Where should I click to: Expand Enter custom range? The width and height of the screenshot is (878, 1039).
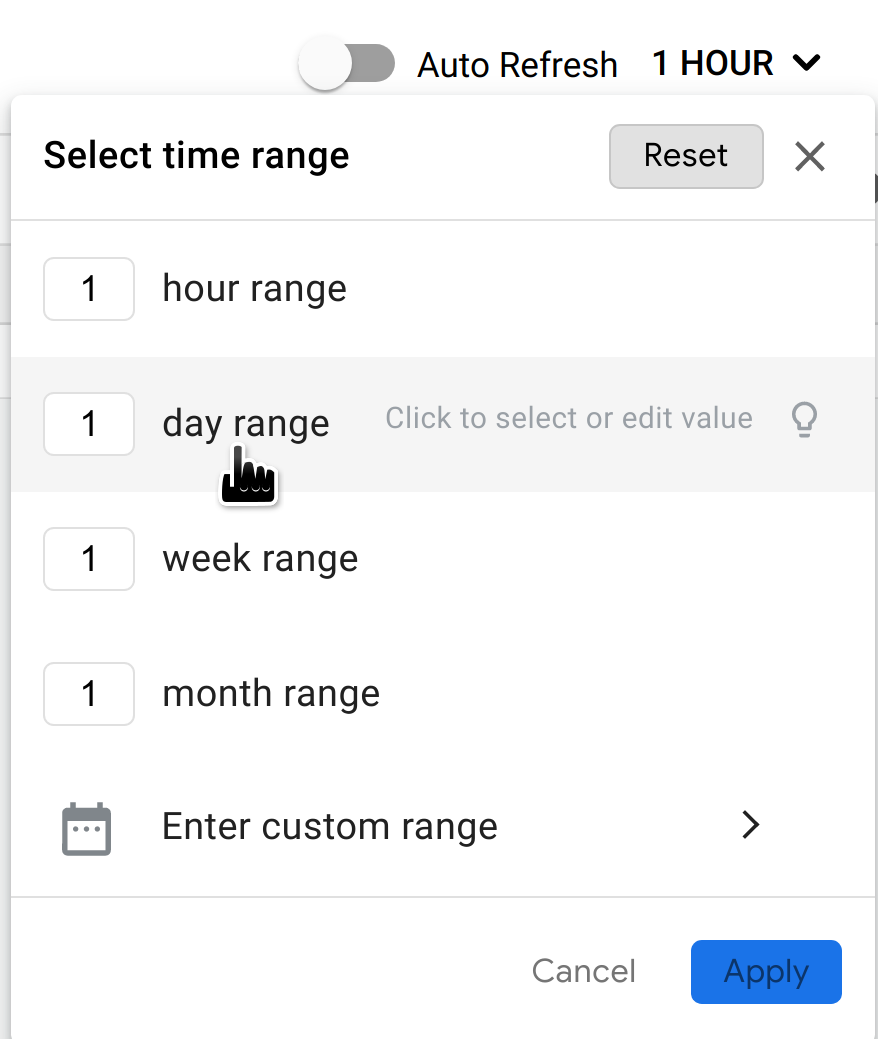tap(329, 826)
